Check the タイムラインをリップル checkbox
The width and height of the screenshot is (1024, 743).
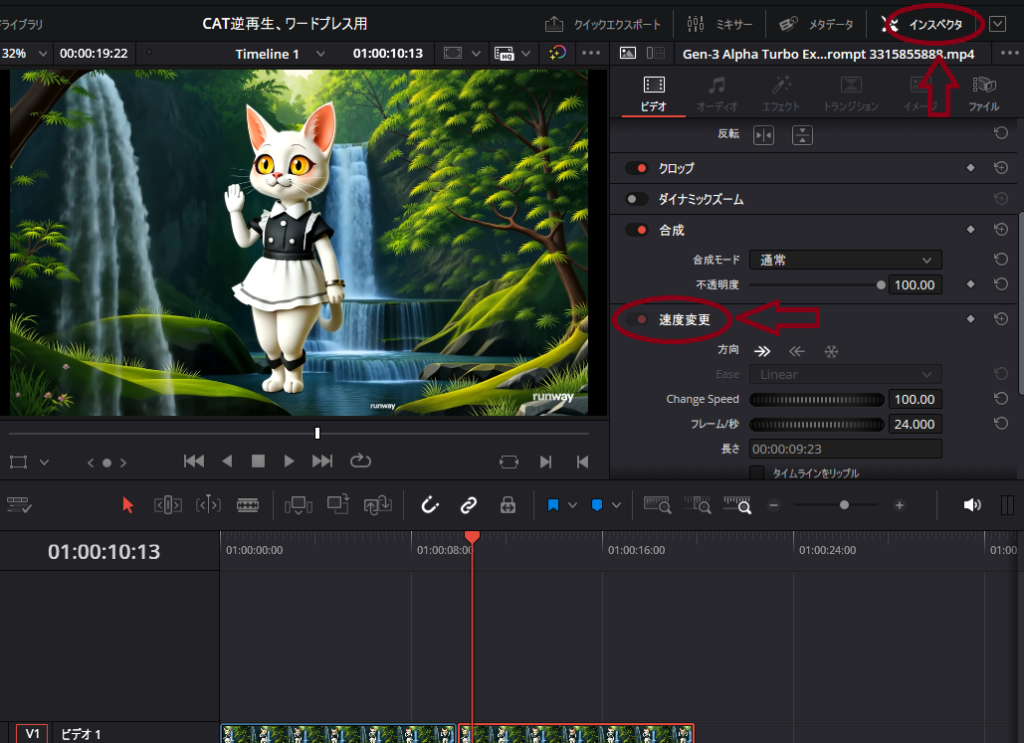757,473
